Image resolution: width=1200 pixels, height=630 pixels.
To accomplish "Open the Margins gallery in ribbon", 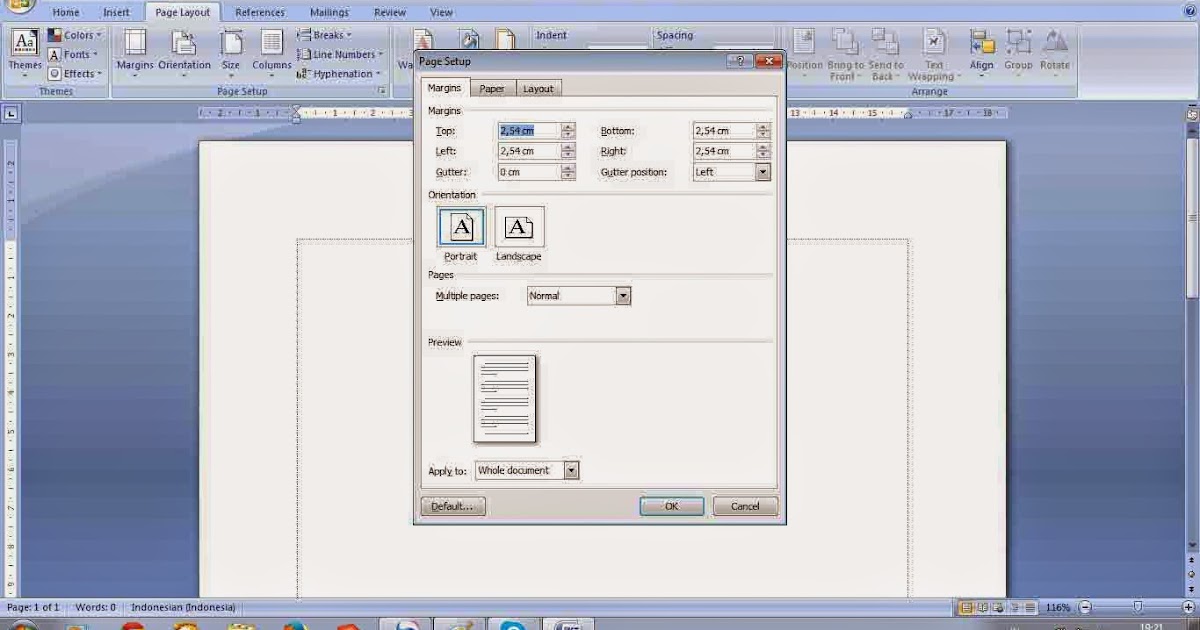I will point(135,52).
